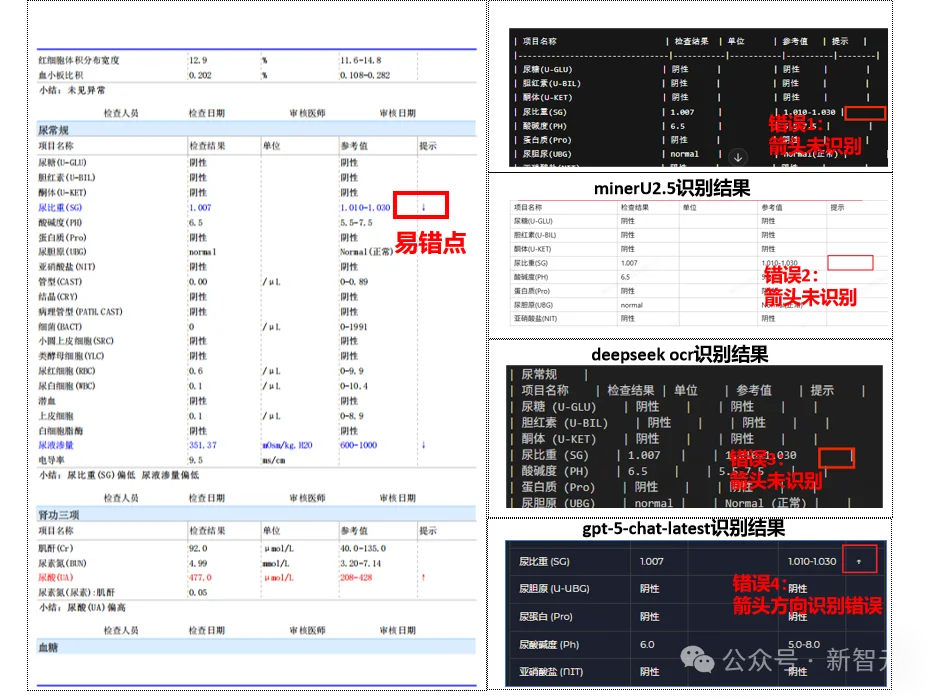Viewport: 932px width, 697px height.
Task: Click the circular scroll-down arrow button
Action: pos(737,157)
